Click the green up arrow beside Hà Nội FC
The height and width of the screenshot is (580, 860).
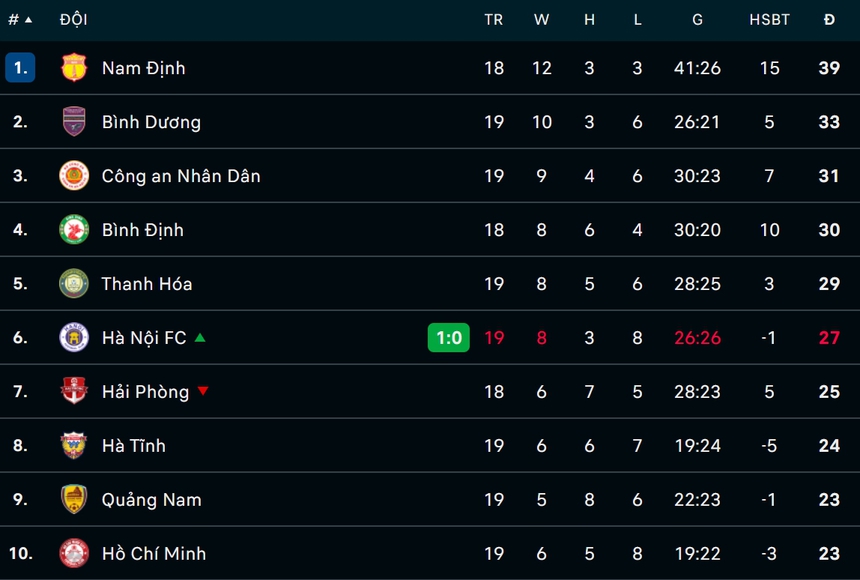tap(200, 338)
